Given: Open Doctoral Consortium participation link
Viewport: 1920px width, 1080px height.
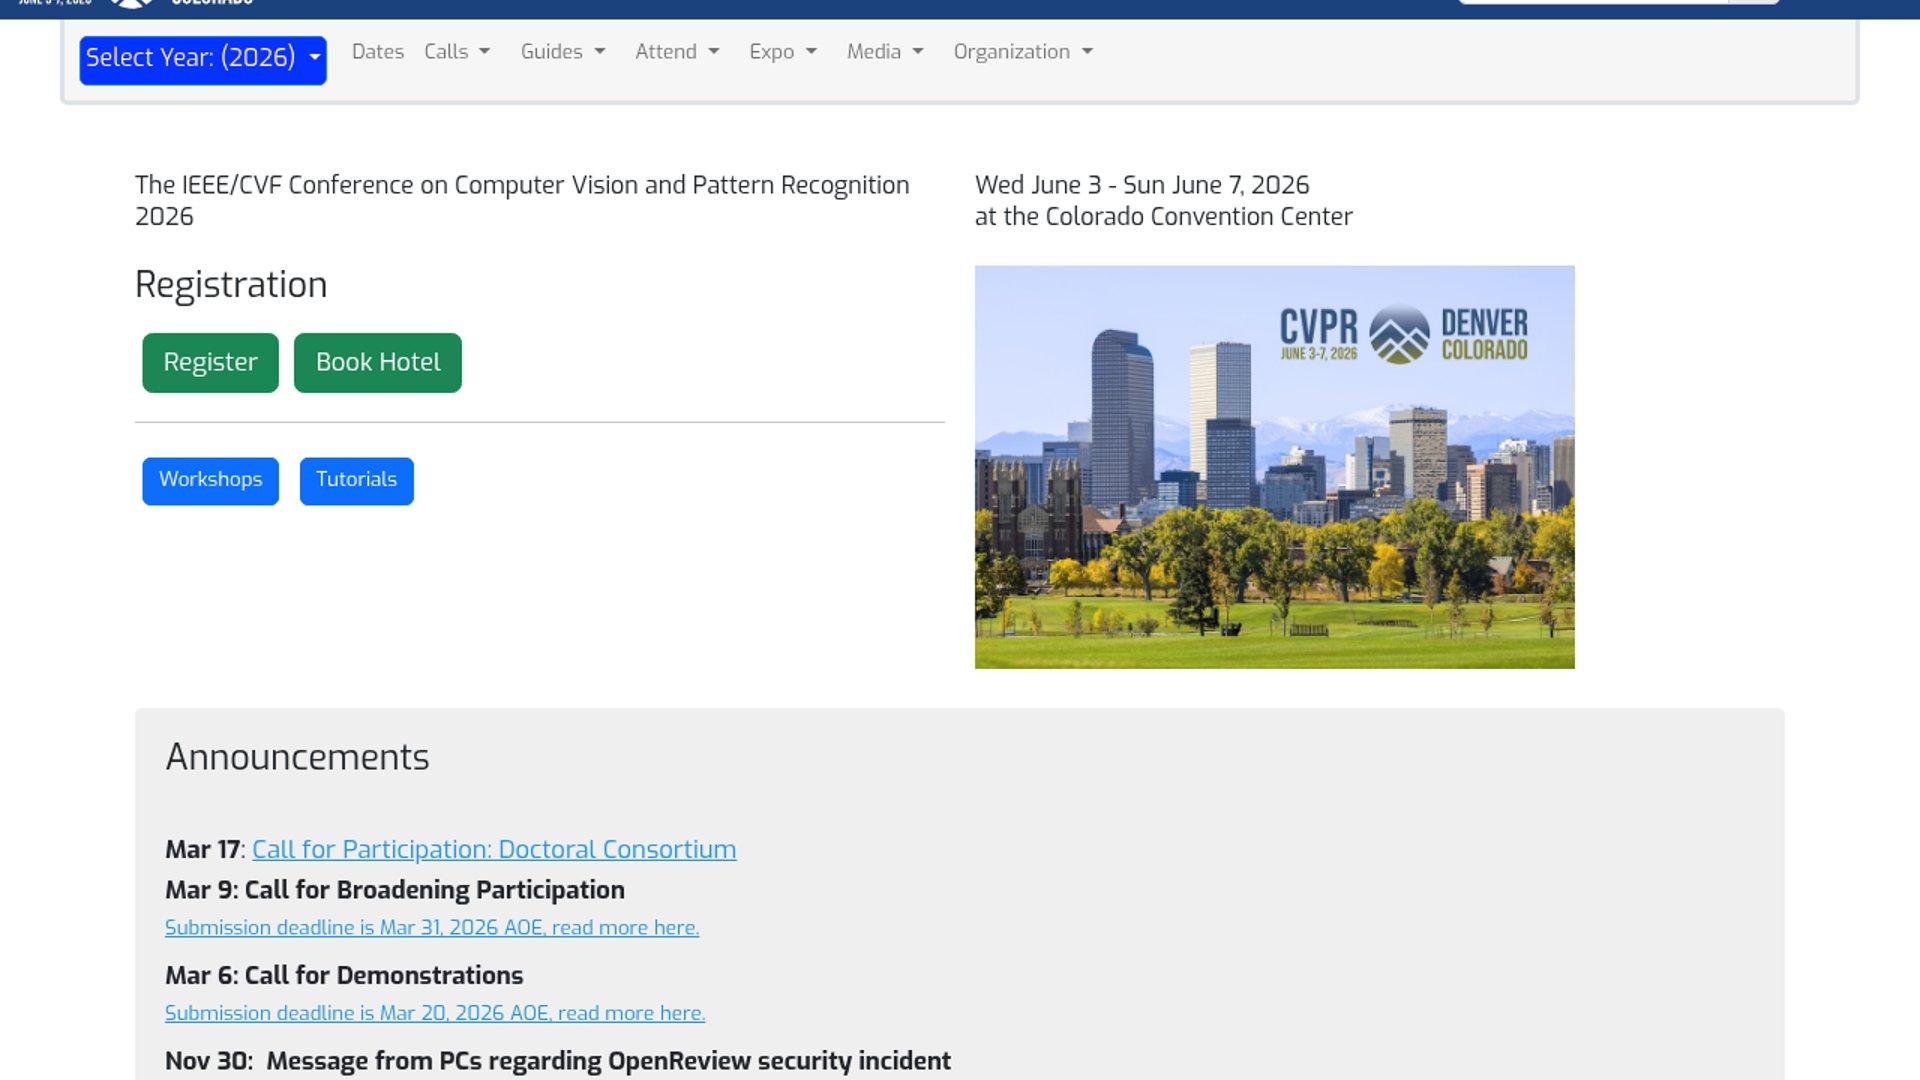Looking at the screenshot, I should tap(494, 849).
